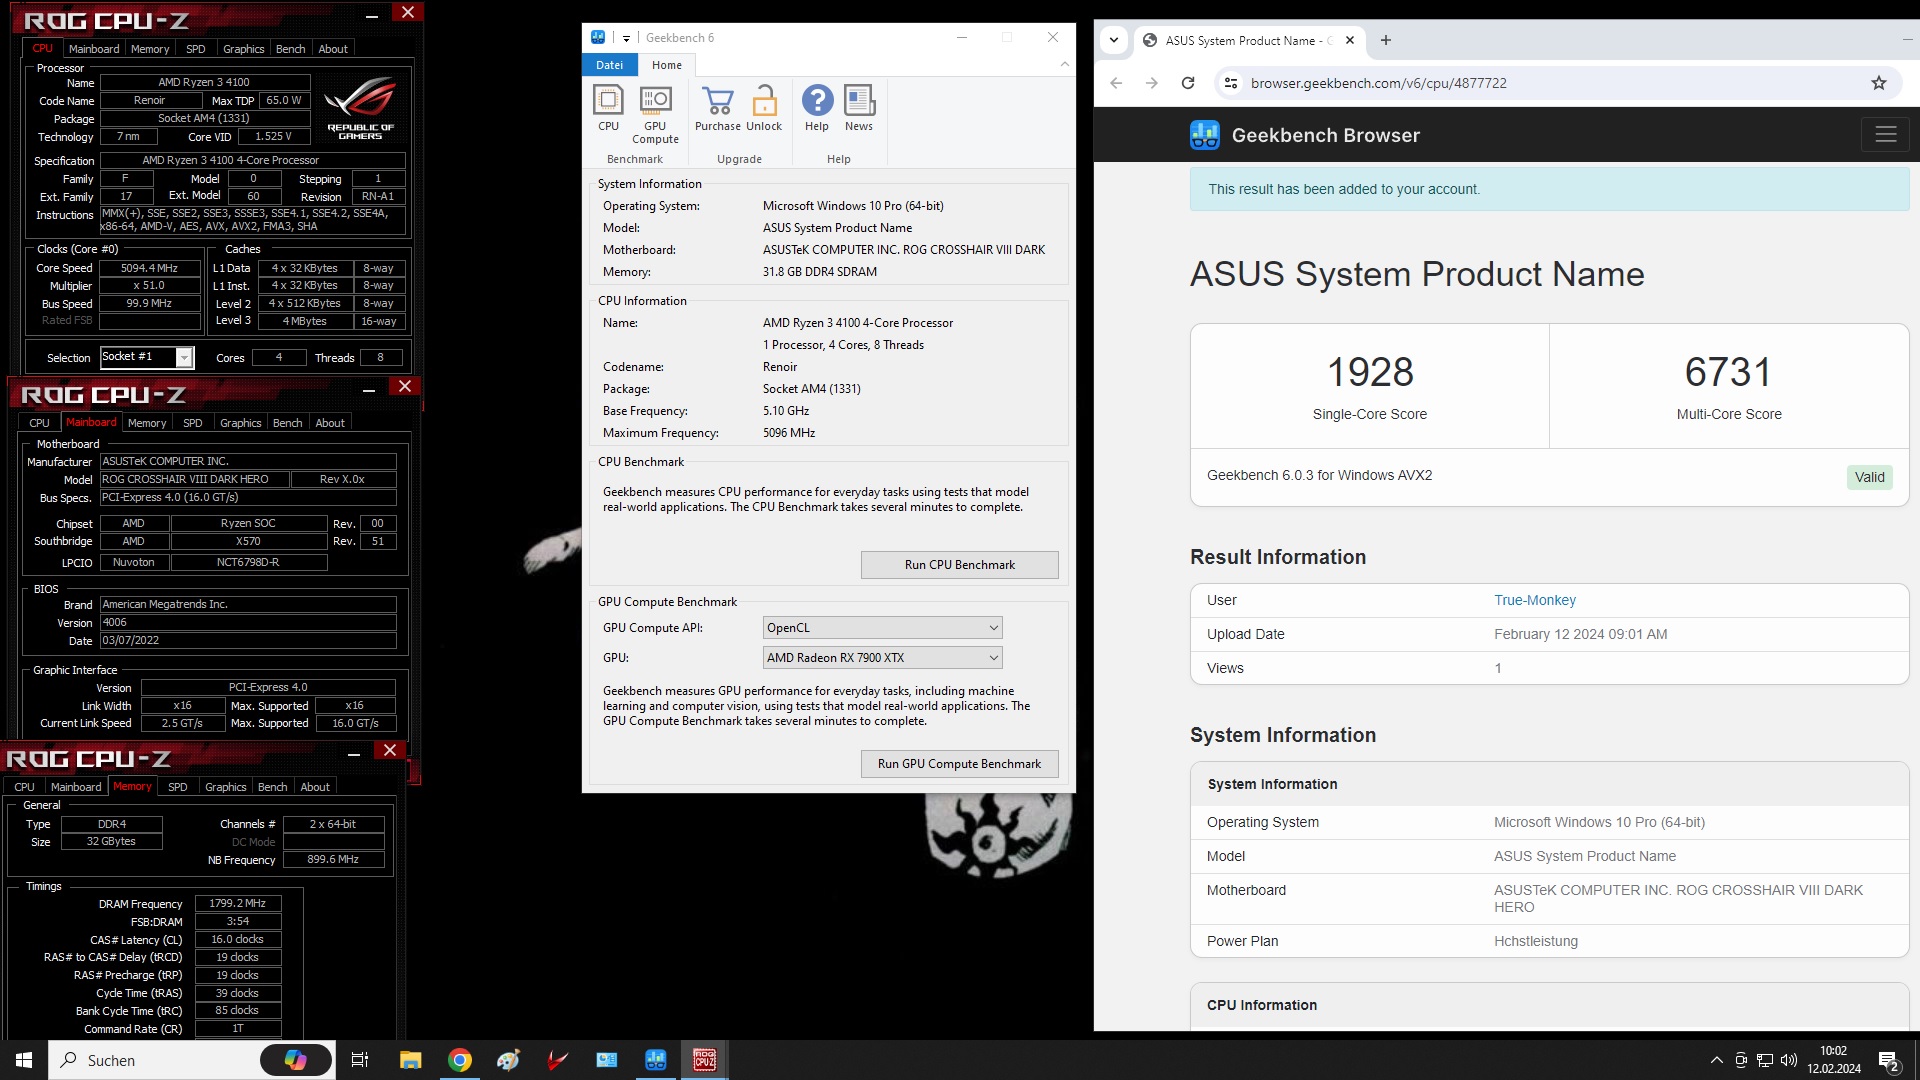Open the GPU dropdown showing Radeon RX 7900 XTX
Screen dimensions: 1920x1080
pyautogui.click(x=882, y=658)
